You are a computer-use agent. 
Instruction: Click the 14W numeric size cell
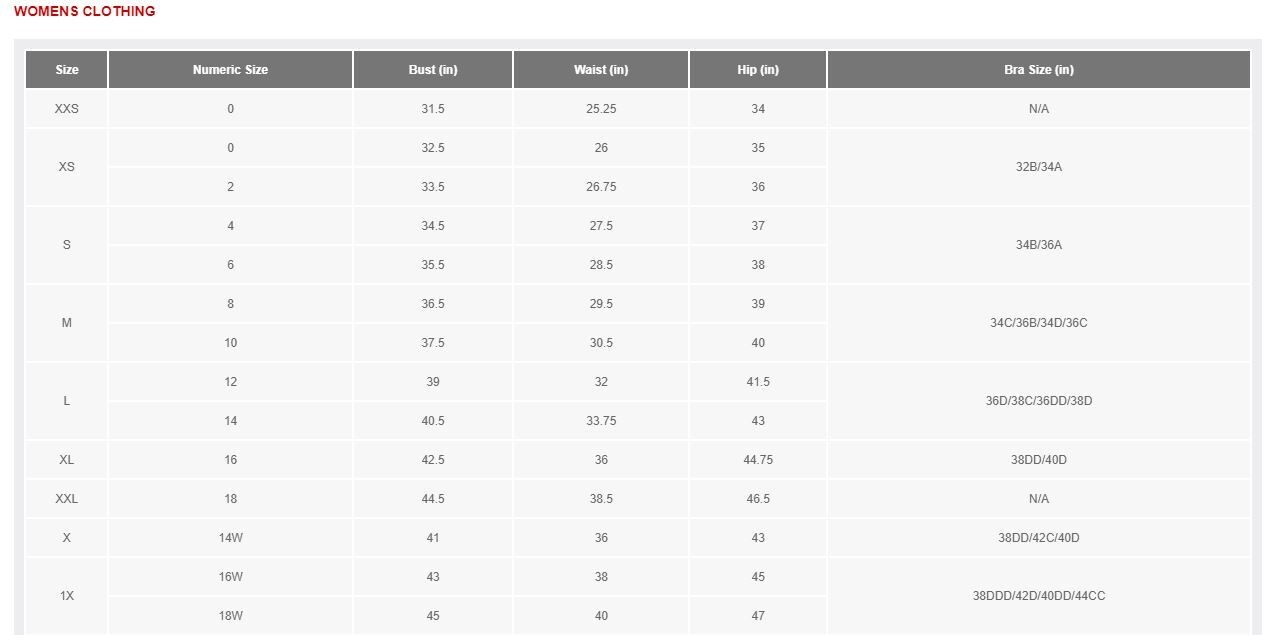tap(230, 538)
